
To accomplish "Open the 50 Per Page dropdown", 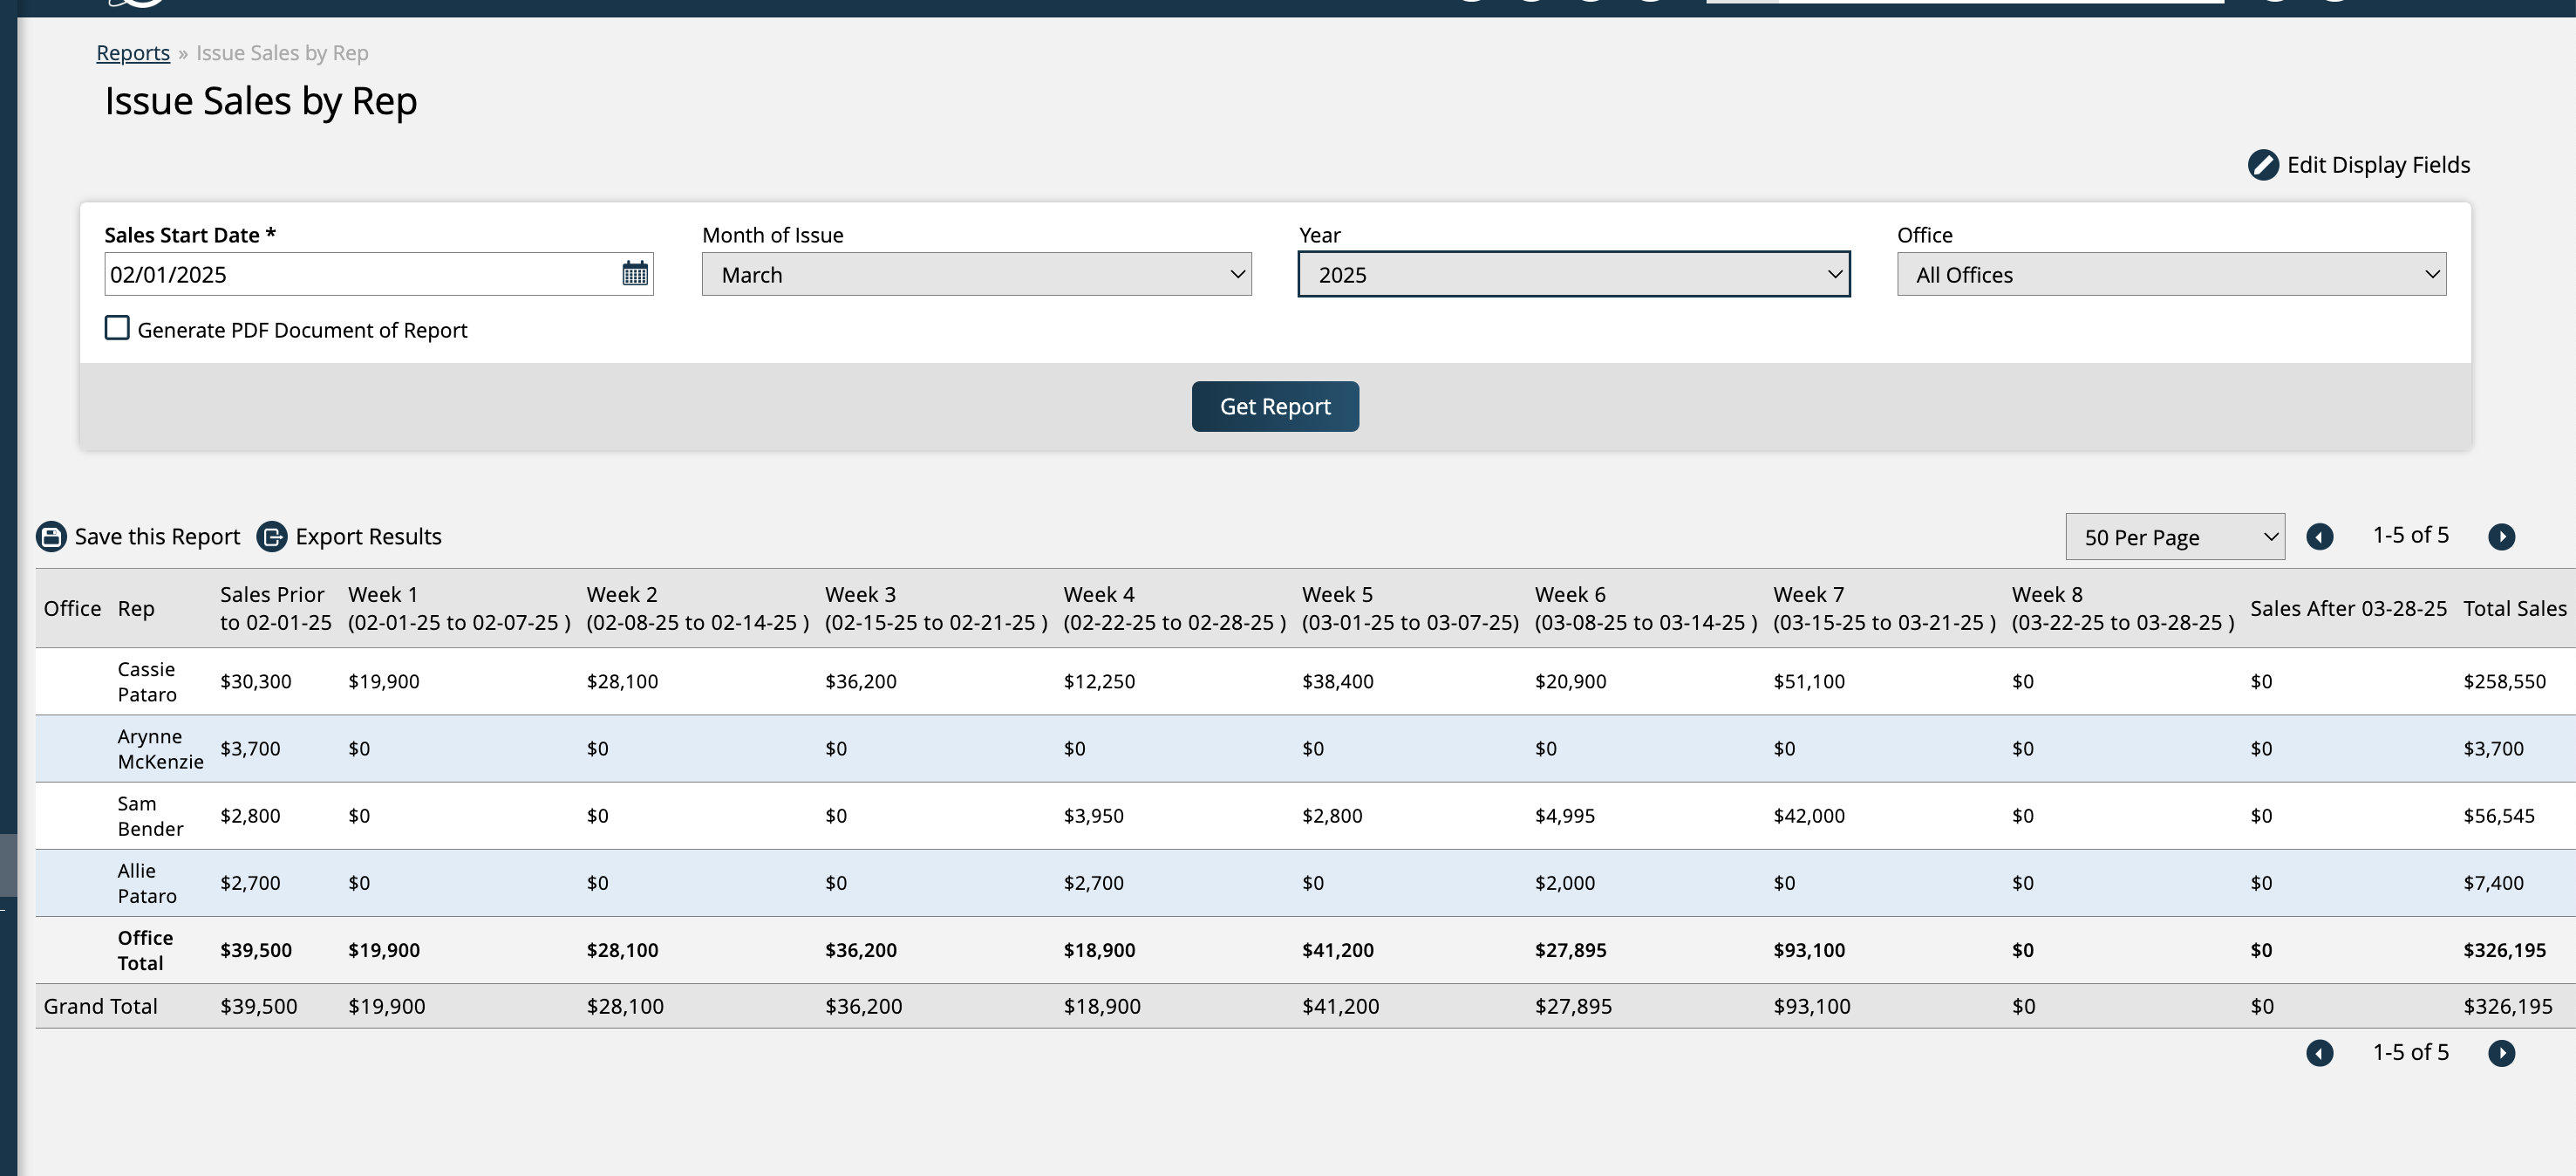I will [x=2175, y=537].
